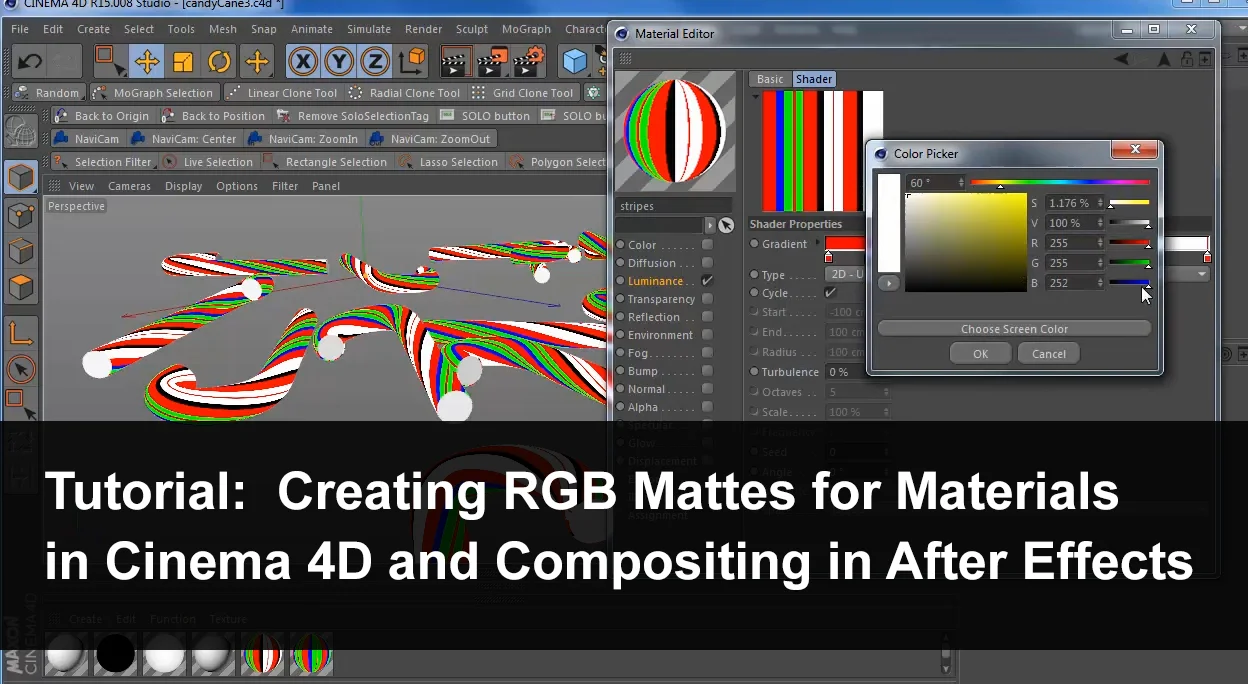Enable the Reflection channel checkbox
Screen dimensions: 1248x684
(x=707, y=317)
